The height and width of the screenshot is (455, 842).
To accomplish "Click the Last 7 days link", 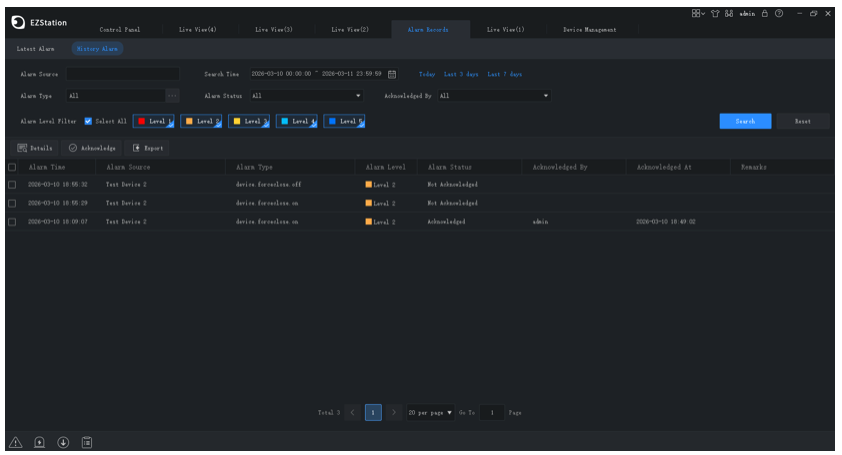I will tap(505, 74).
